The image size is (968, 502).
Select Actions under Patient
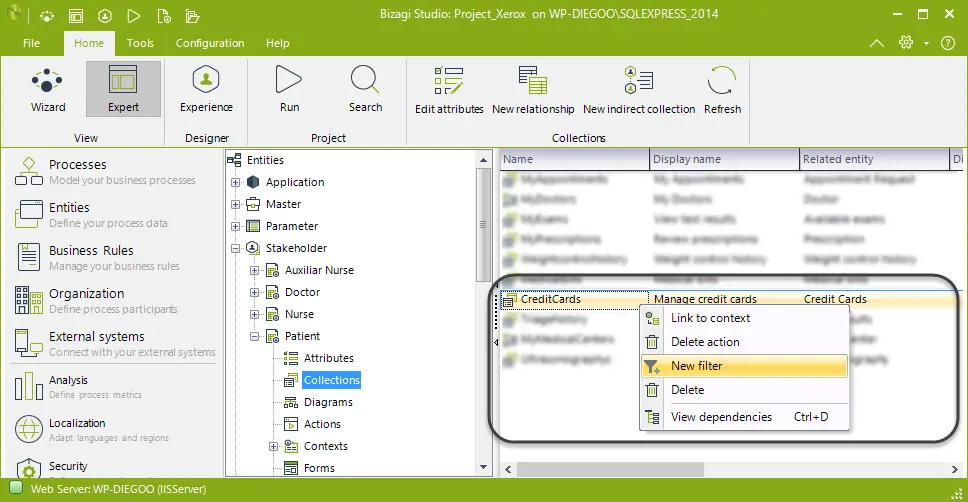pos(322,424)
